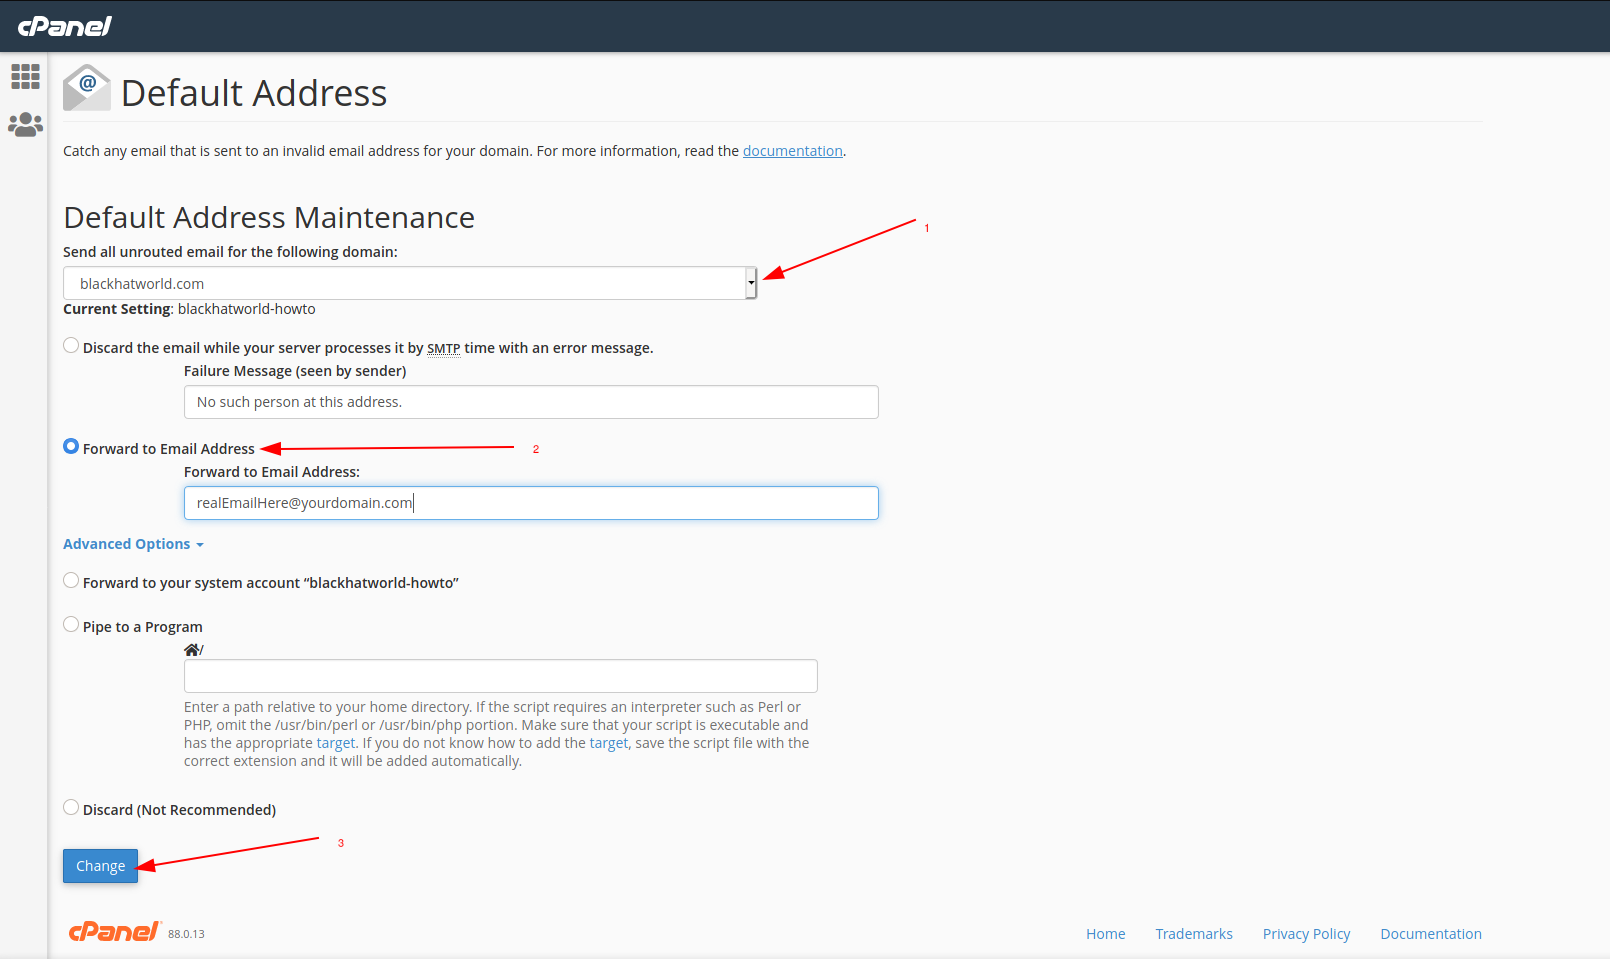Click 'Send all unrouted email' label
Image resolution: width=1610 pixels, height=959 pixels.
[x=230, y=252]
